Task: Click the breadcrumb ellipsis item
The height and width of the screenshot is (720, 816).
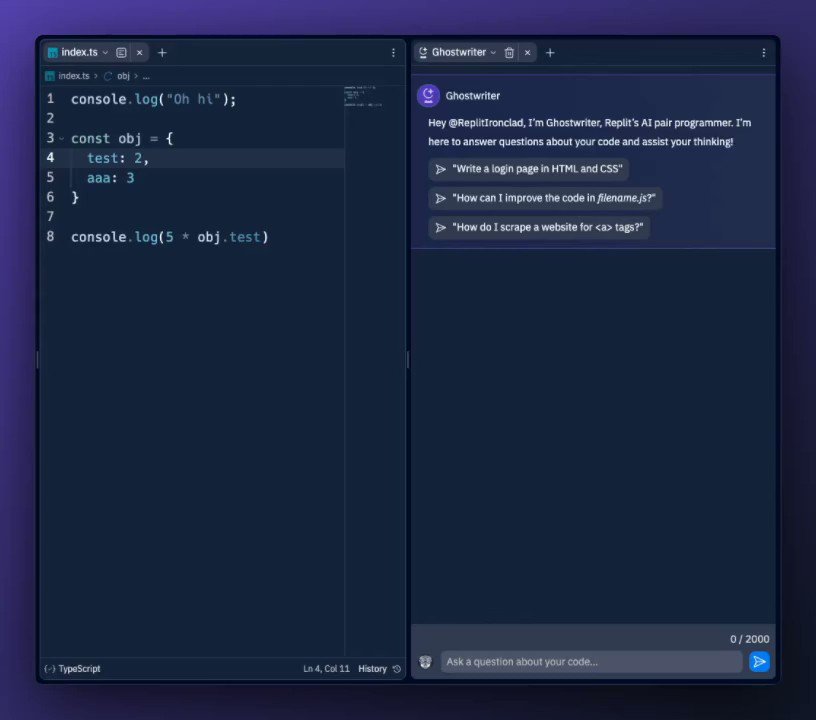Action: pyautogui.click(x=146, y=76)
